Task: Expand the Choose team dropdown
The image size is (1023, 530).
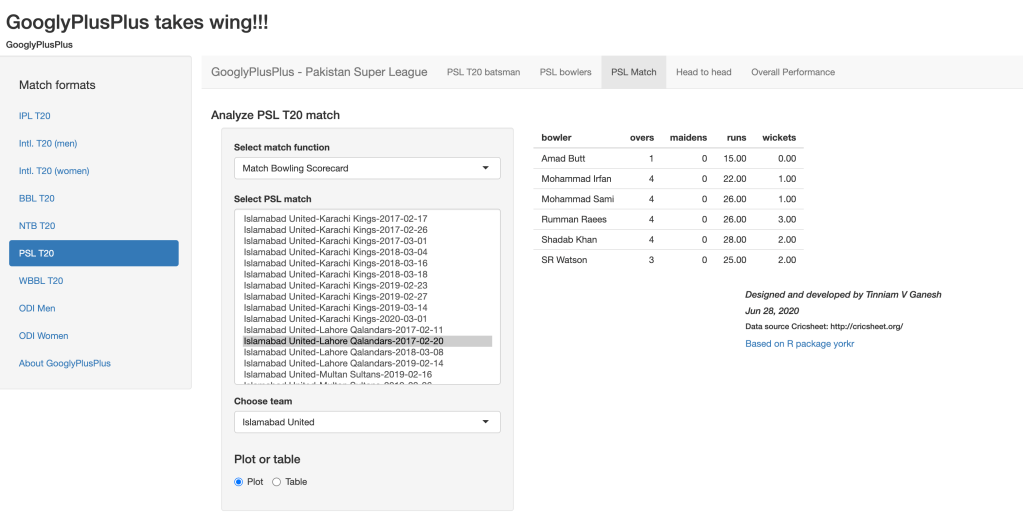Action: [367, 422]
